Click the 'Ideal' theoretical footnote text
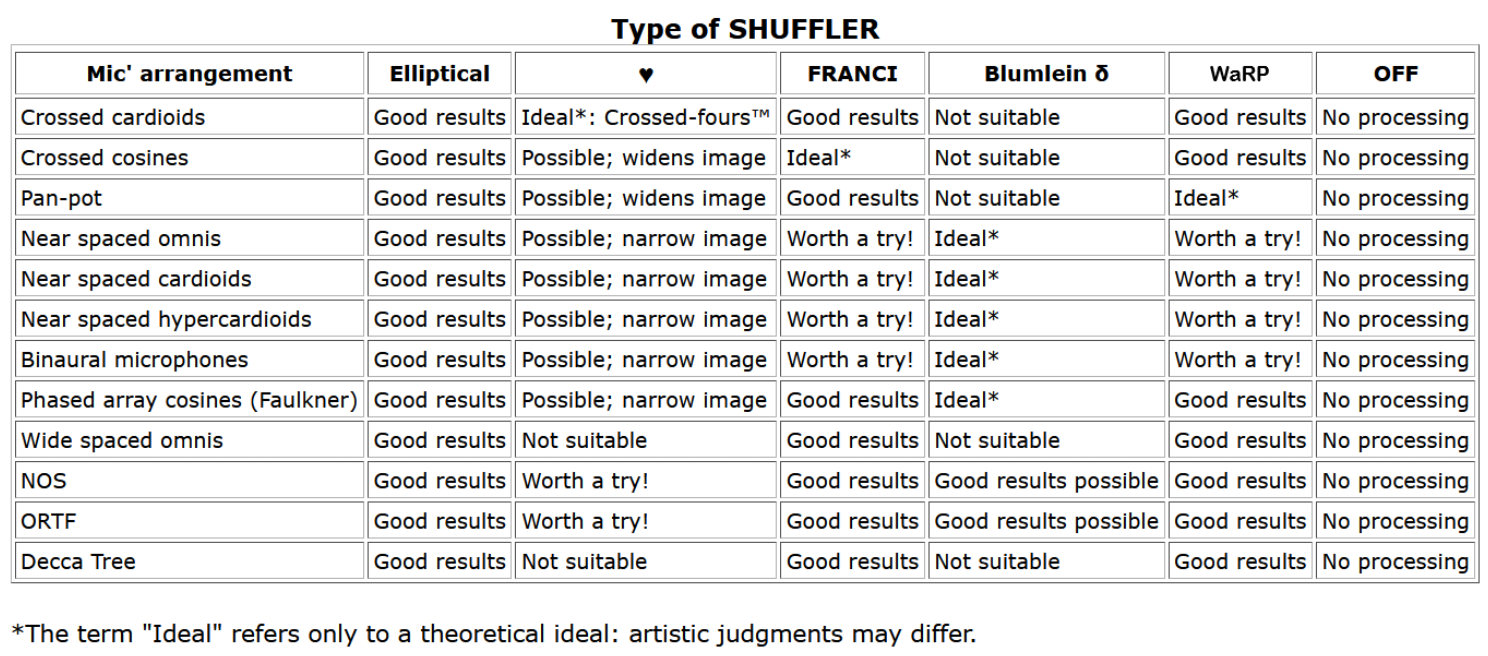The width and height of the screenshot is (1488, 656). (x=493, y=633)
